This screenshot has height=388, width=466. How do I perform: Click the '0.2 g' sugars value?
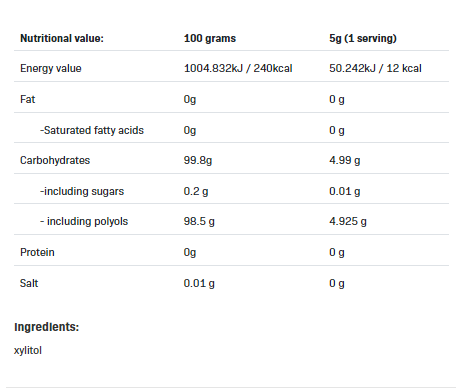[x=196, y=191]
